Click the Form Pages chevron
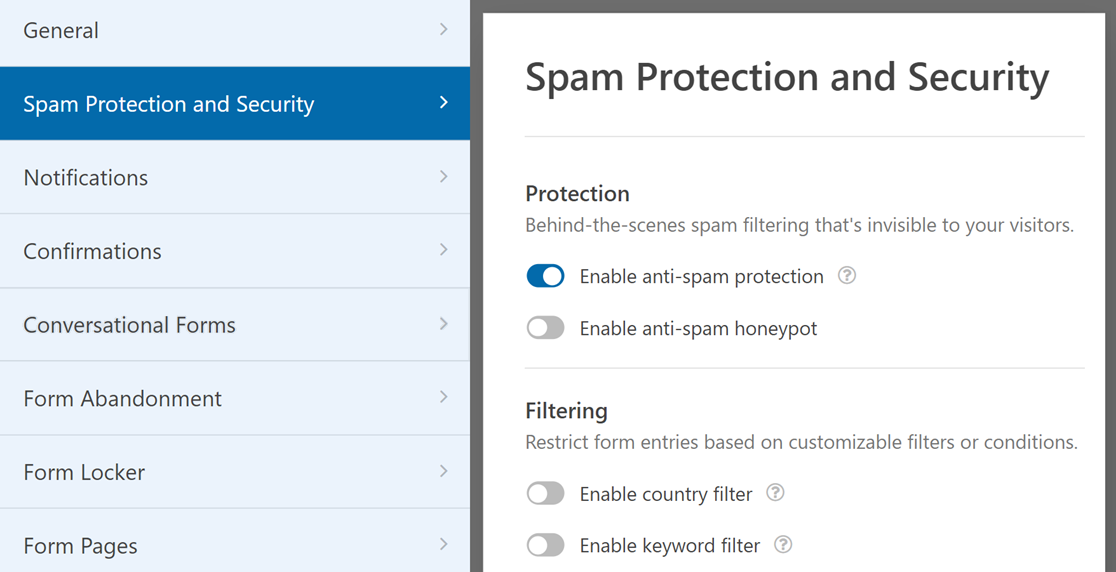The image size is (1116, 572). (x=444, y=545)
